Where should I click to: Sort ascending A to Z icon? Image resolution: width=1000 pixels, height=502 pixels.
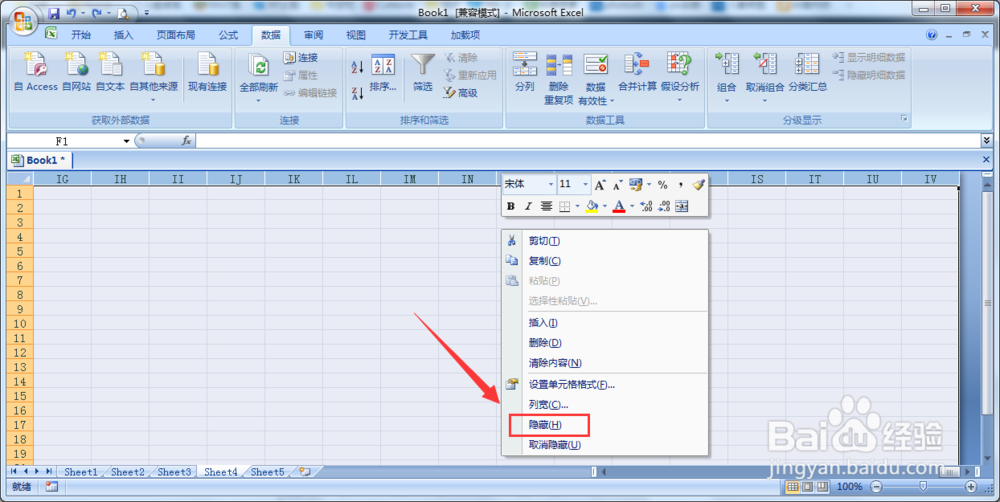click(358, 66)
